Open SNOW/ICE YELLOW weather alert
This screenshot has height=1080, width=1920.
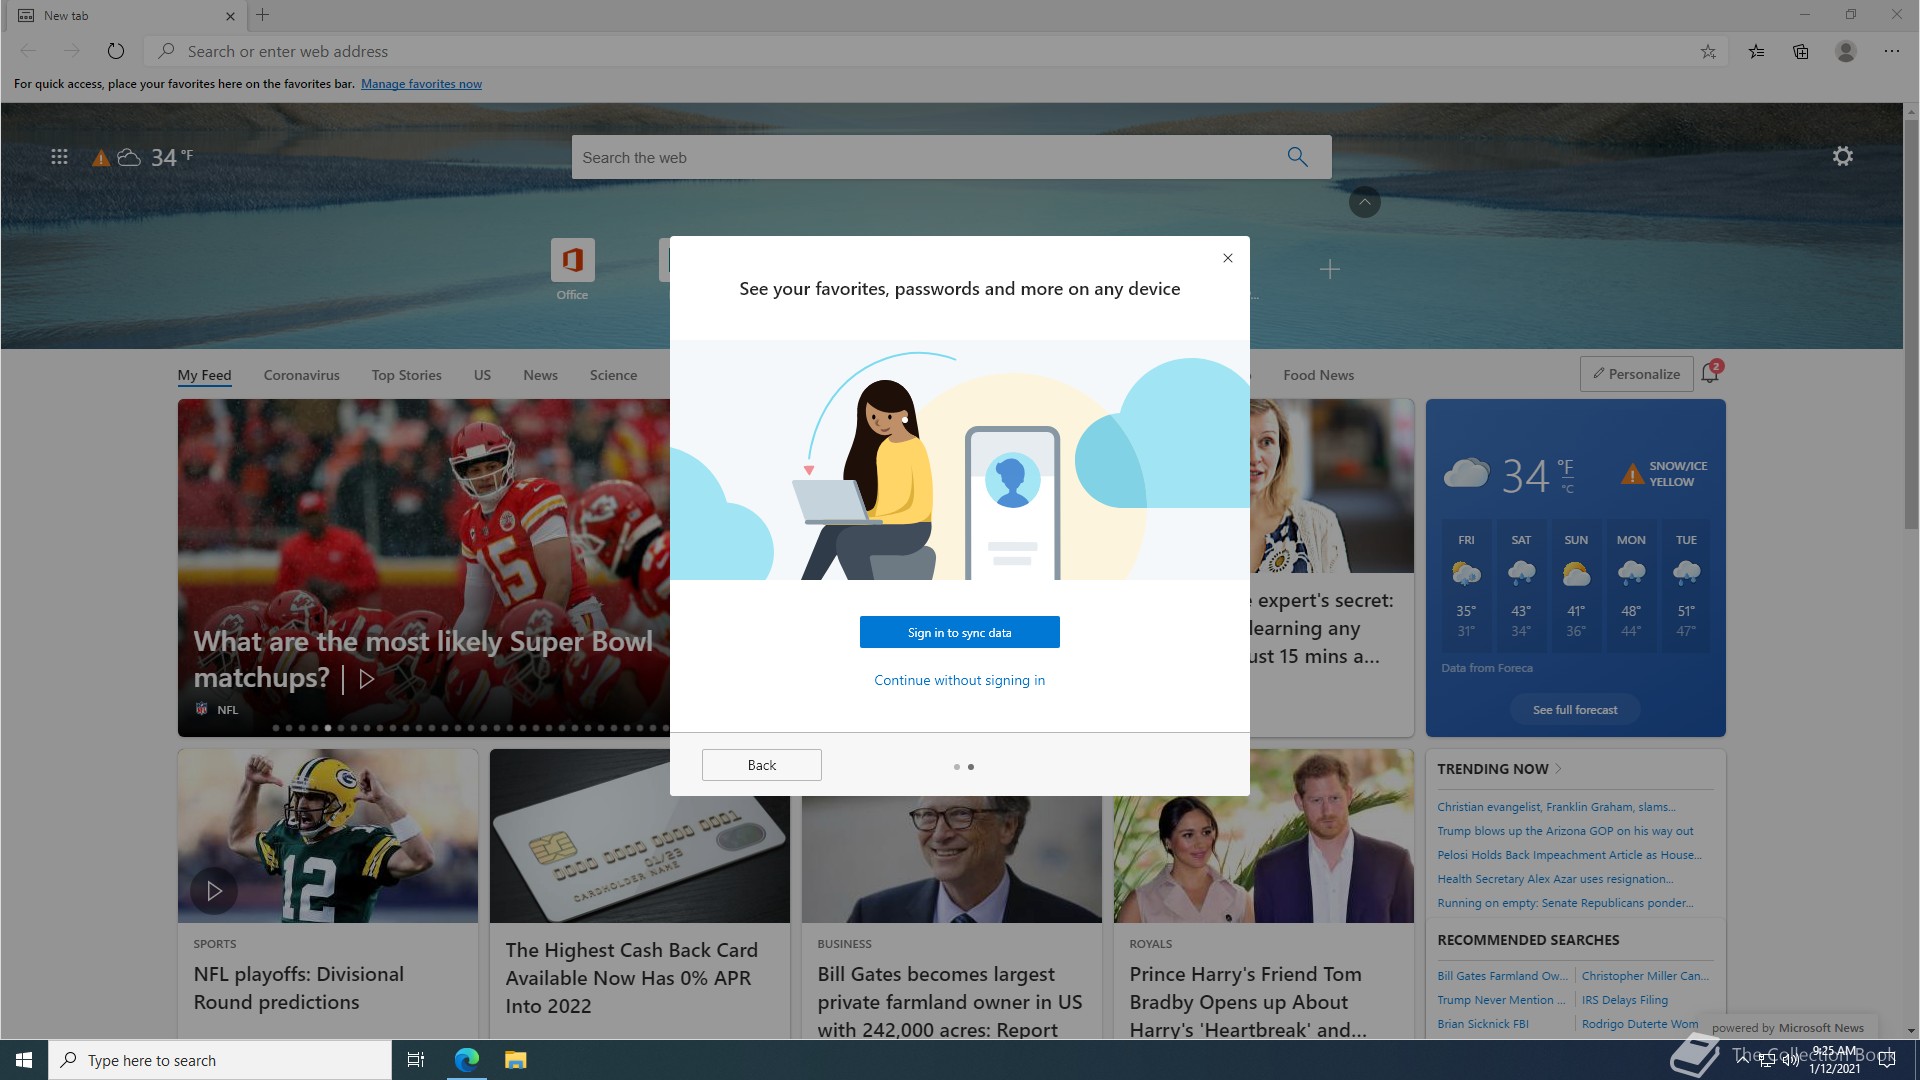[1665, 474]
